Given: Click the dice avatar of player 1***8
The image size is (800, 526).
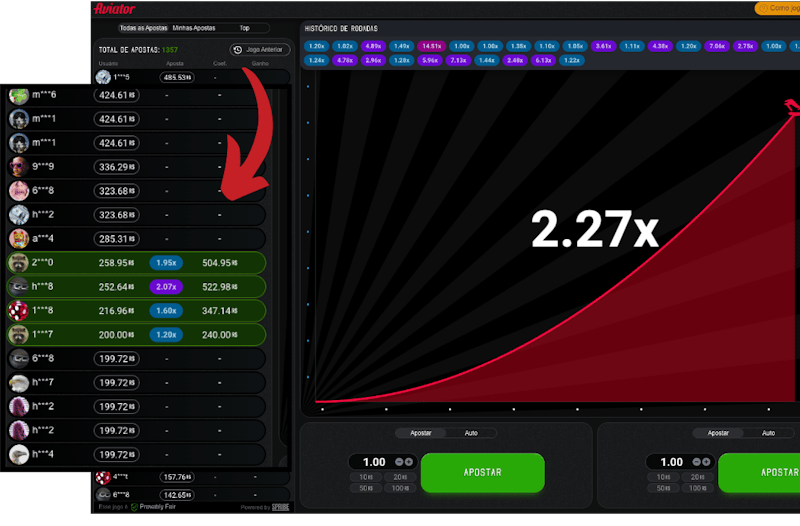Looking at the screenshot, I should tap(19, 311).
